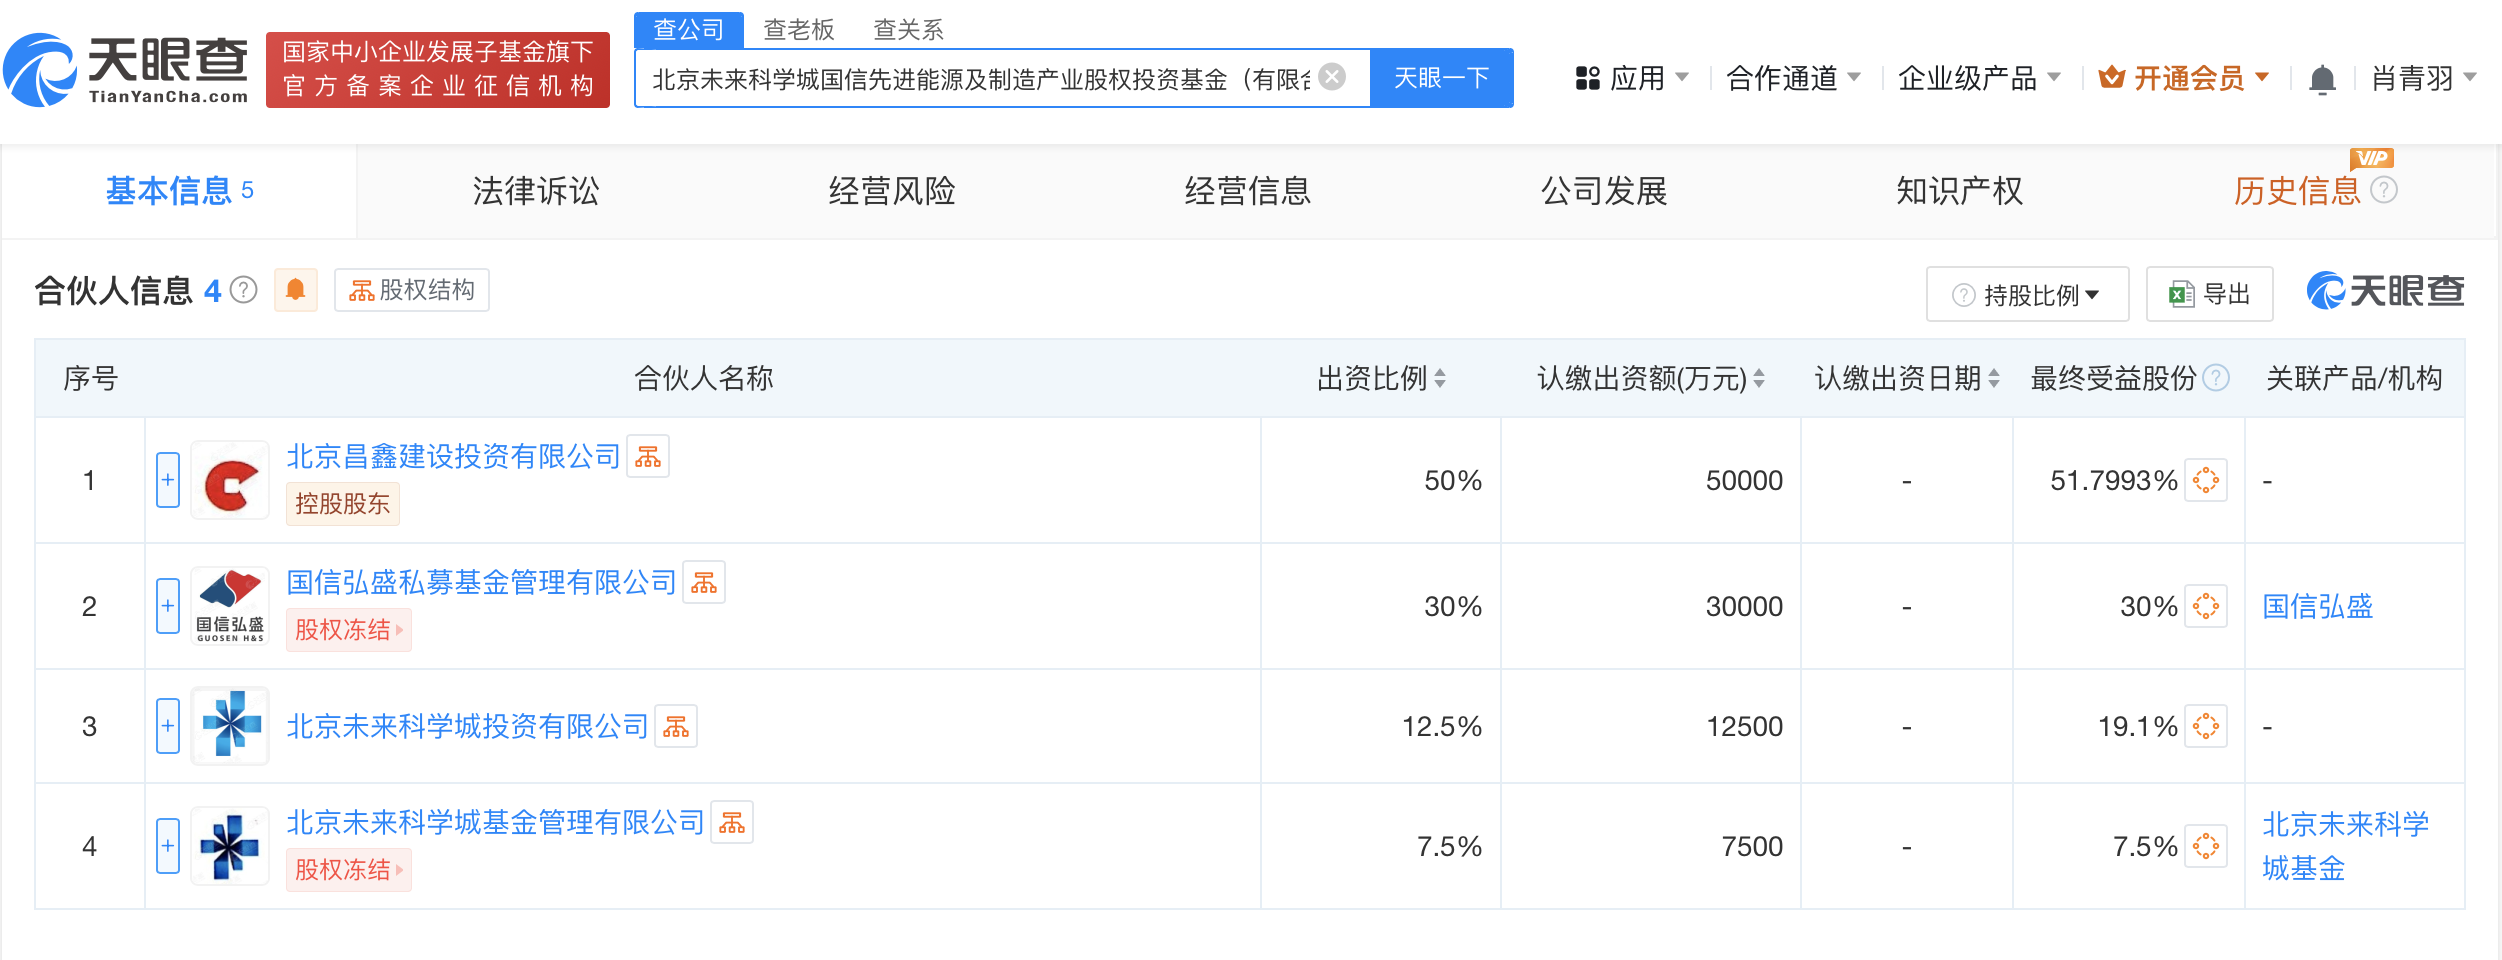Image resolution: width=2502 pixels, height=960 pixels.
Task: Click the company search input field
Action: [980, 78]
